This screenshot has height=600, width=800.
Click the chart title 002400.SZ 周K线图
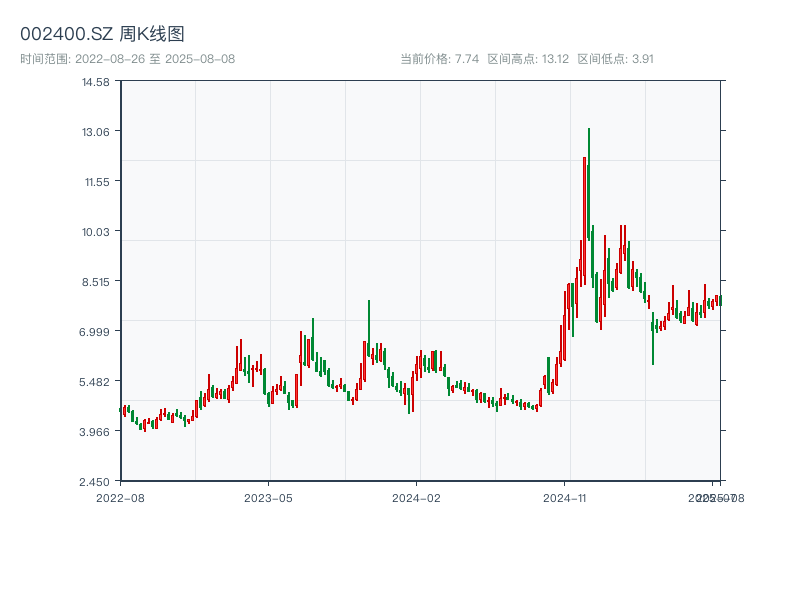102,34
